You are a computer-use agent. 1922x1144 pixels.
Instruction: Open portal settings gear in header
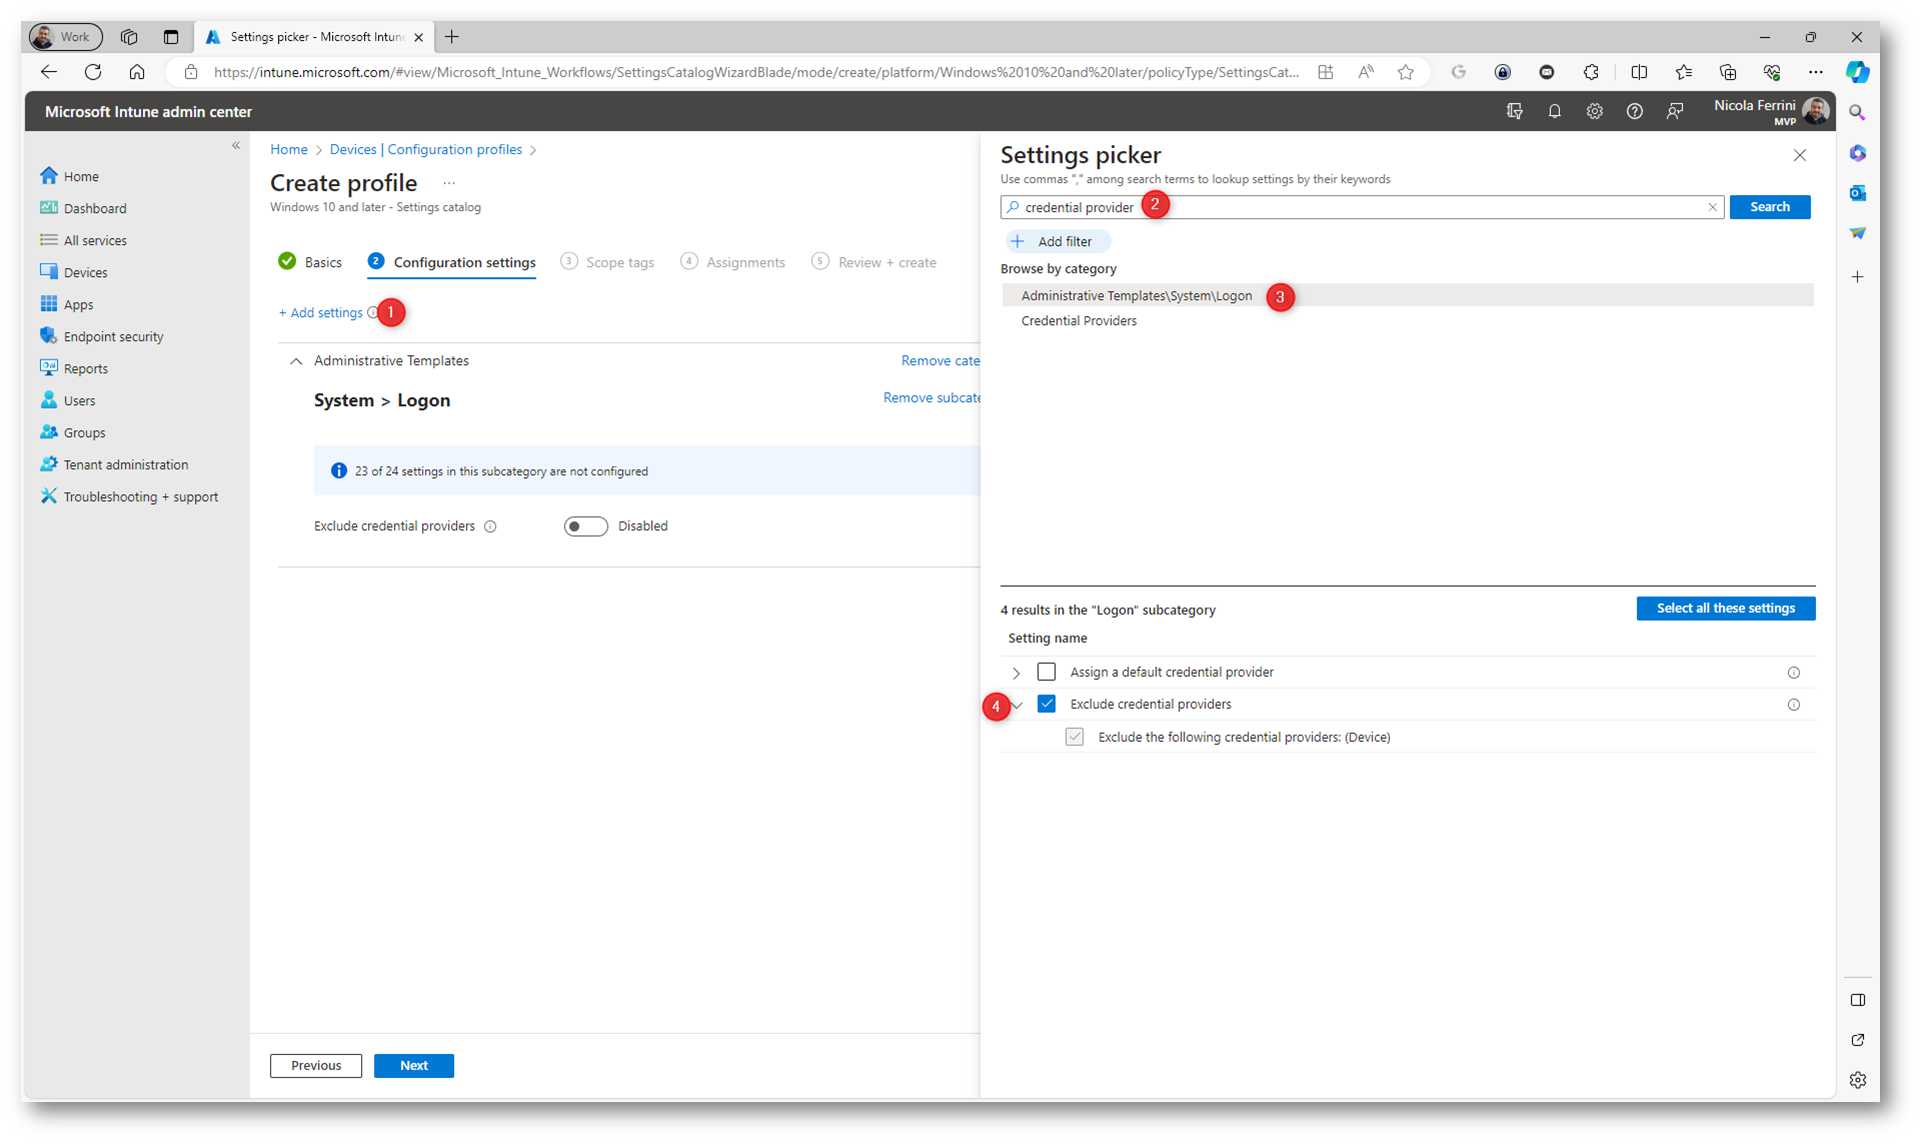[1594, 112]
